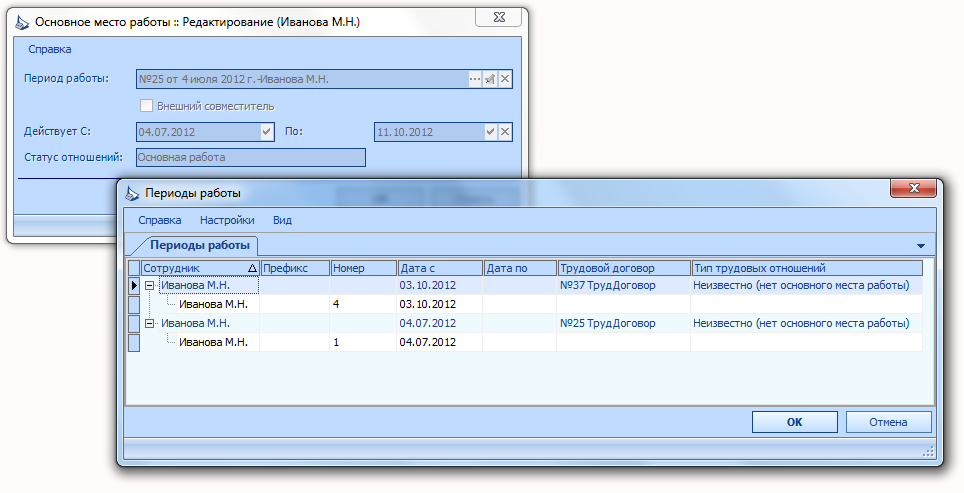Close the Периоды работы window
This screenshot has height=493, width=964.
click(914, 188)
